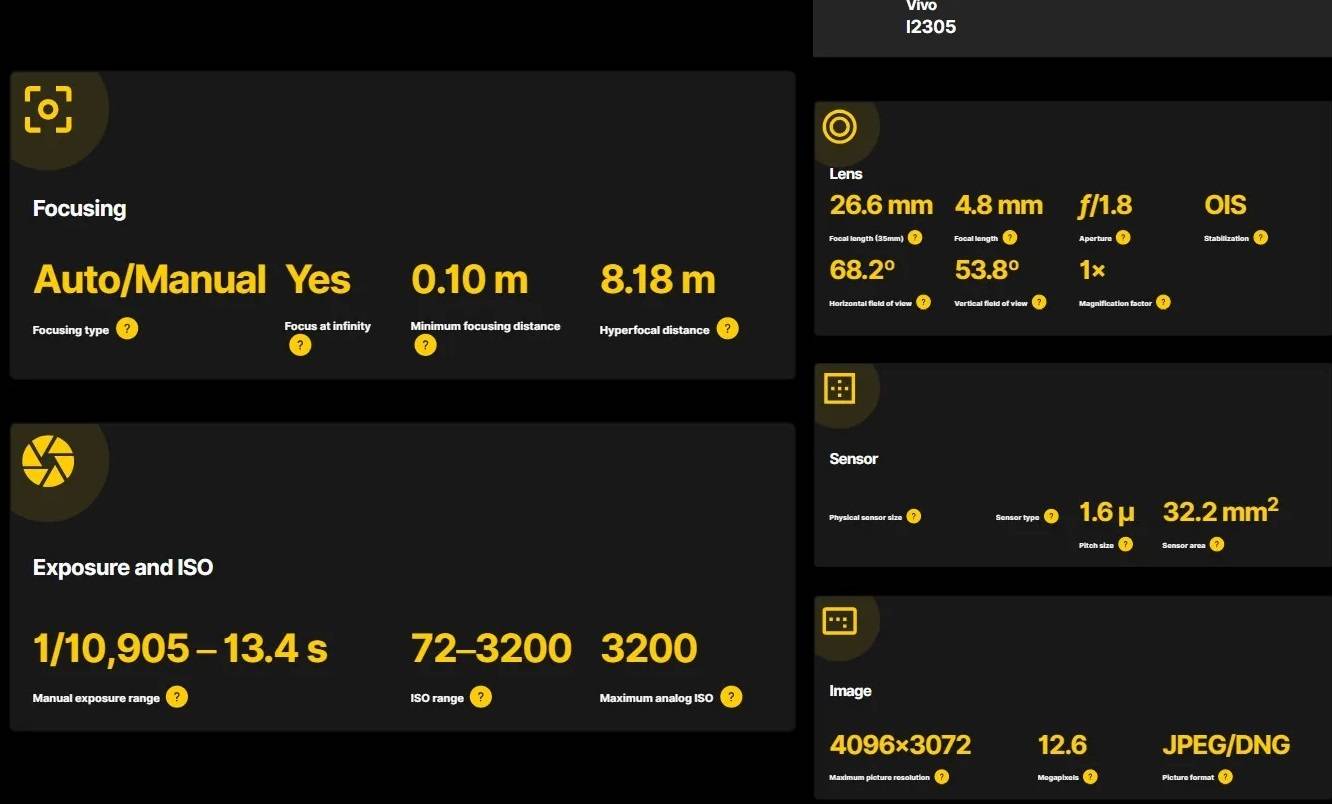Screen dimensions: 1332x804
Task: Click Magnification factor help icon
Action: click(x=1163, y=302)
